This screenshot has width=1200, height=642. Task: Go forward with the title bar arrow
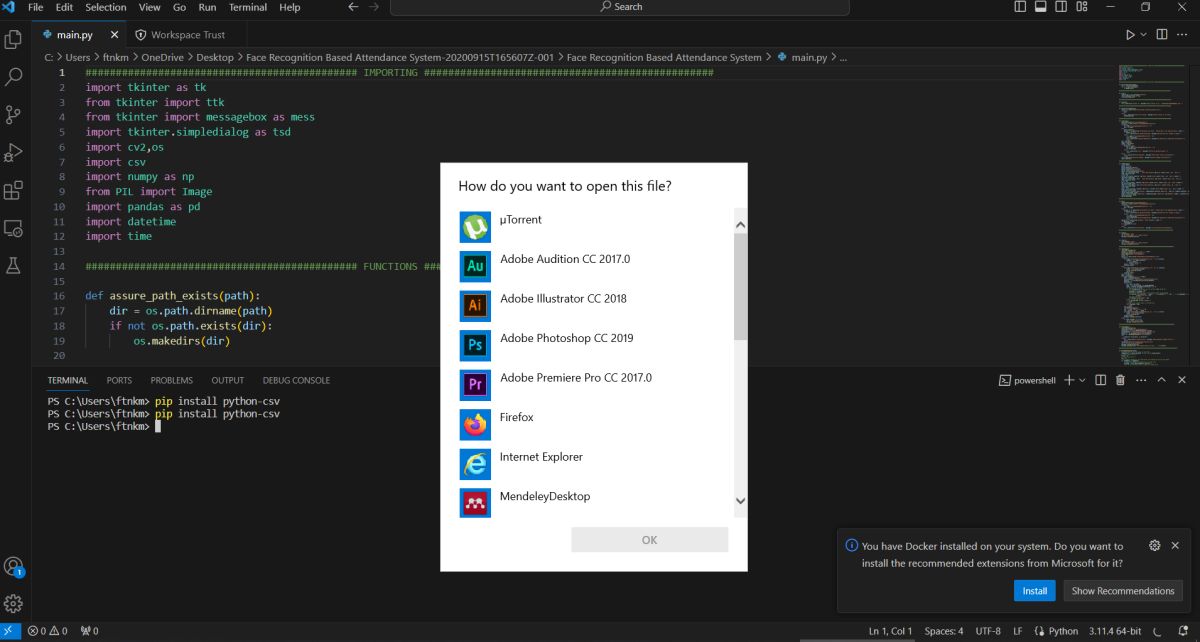[x=374, y=7]
